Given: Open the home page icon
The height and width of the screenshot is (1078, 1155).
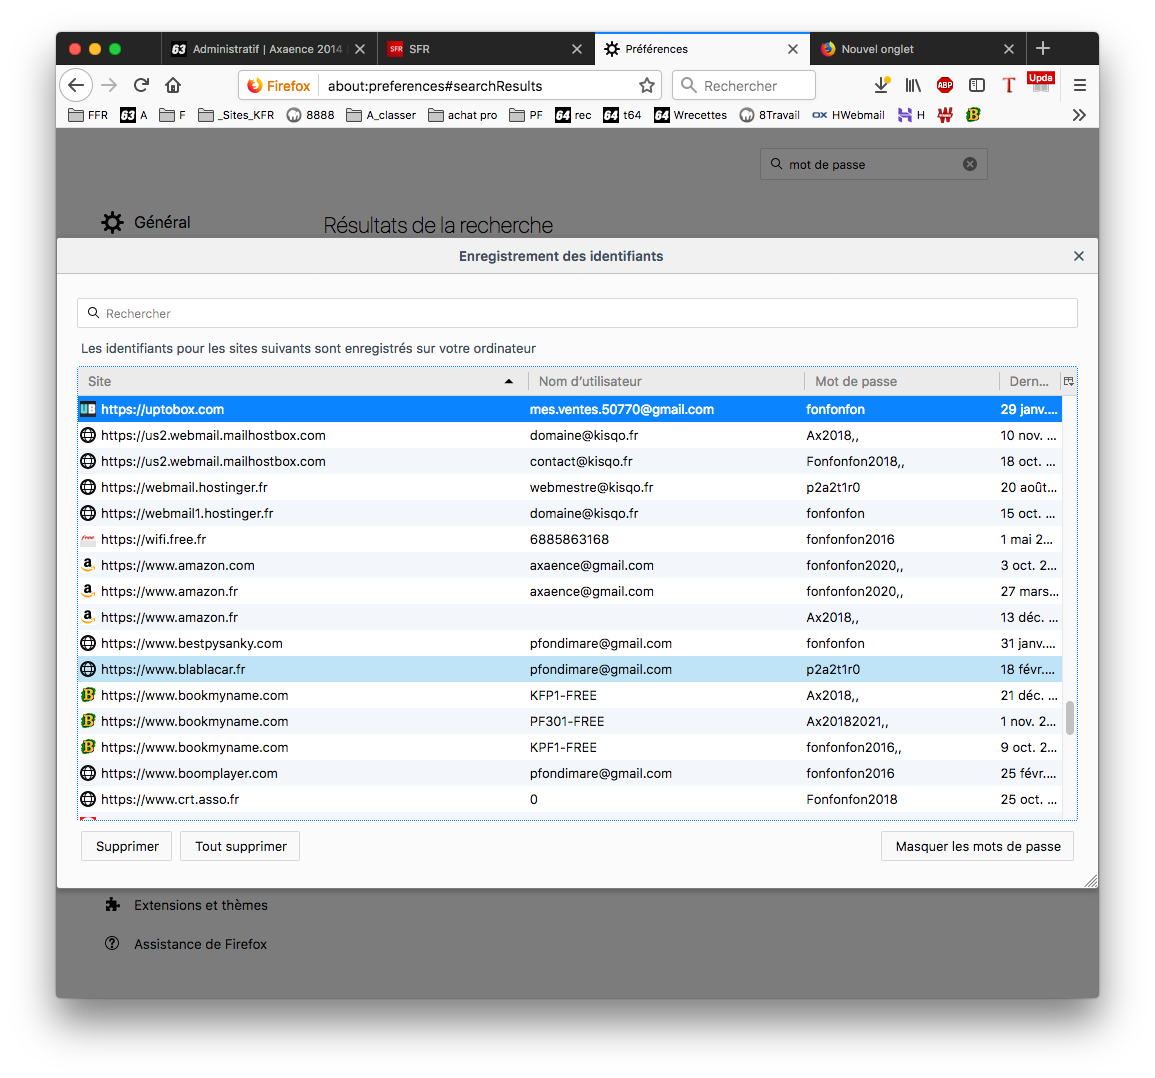Looking at the screenshot, I should point(173,85).
